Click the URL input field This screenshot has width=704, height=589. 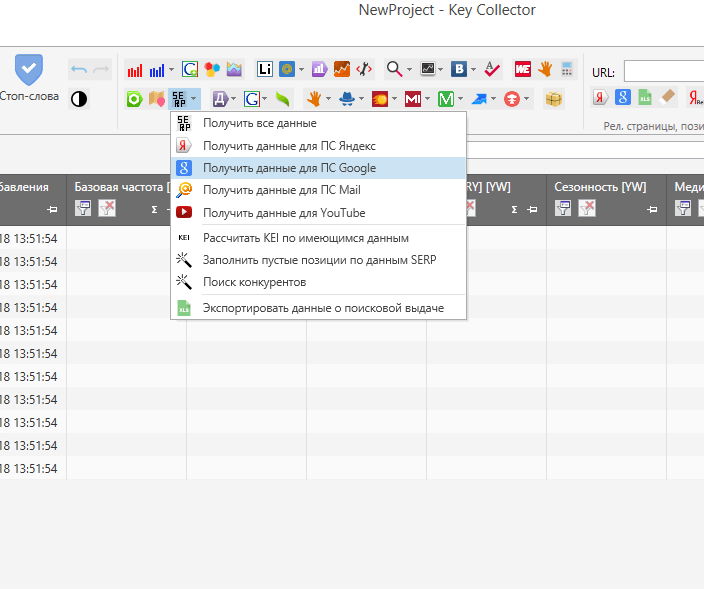663,72
